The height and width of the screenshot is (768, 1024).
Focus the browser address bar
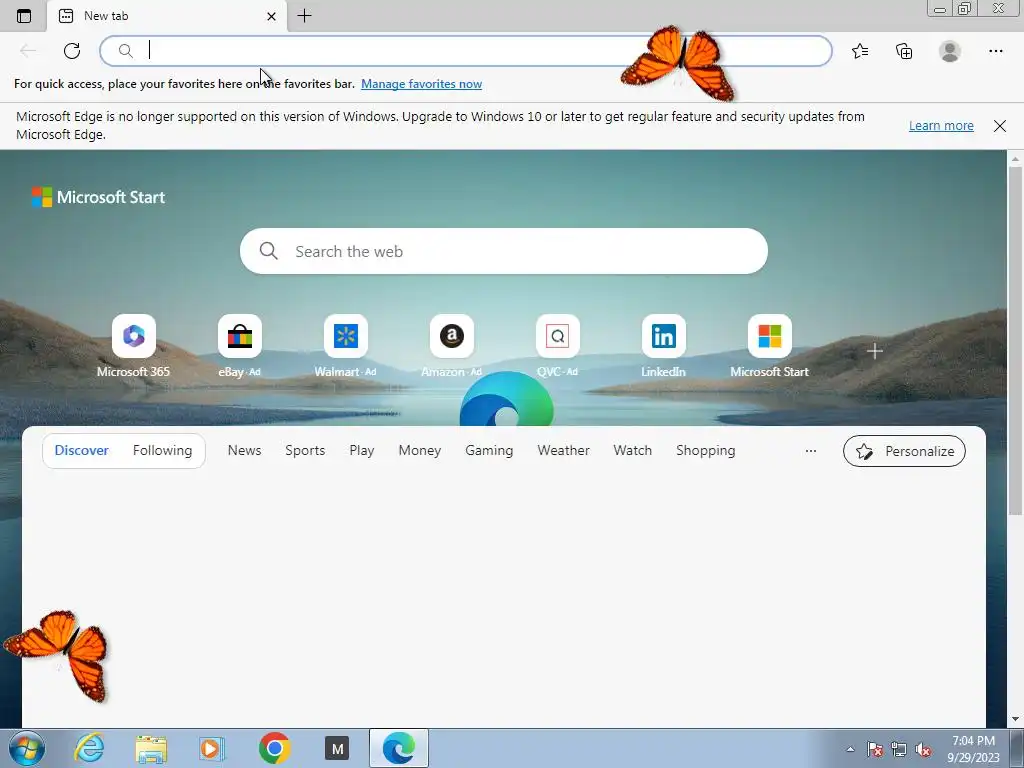(x=466, y=51)
